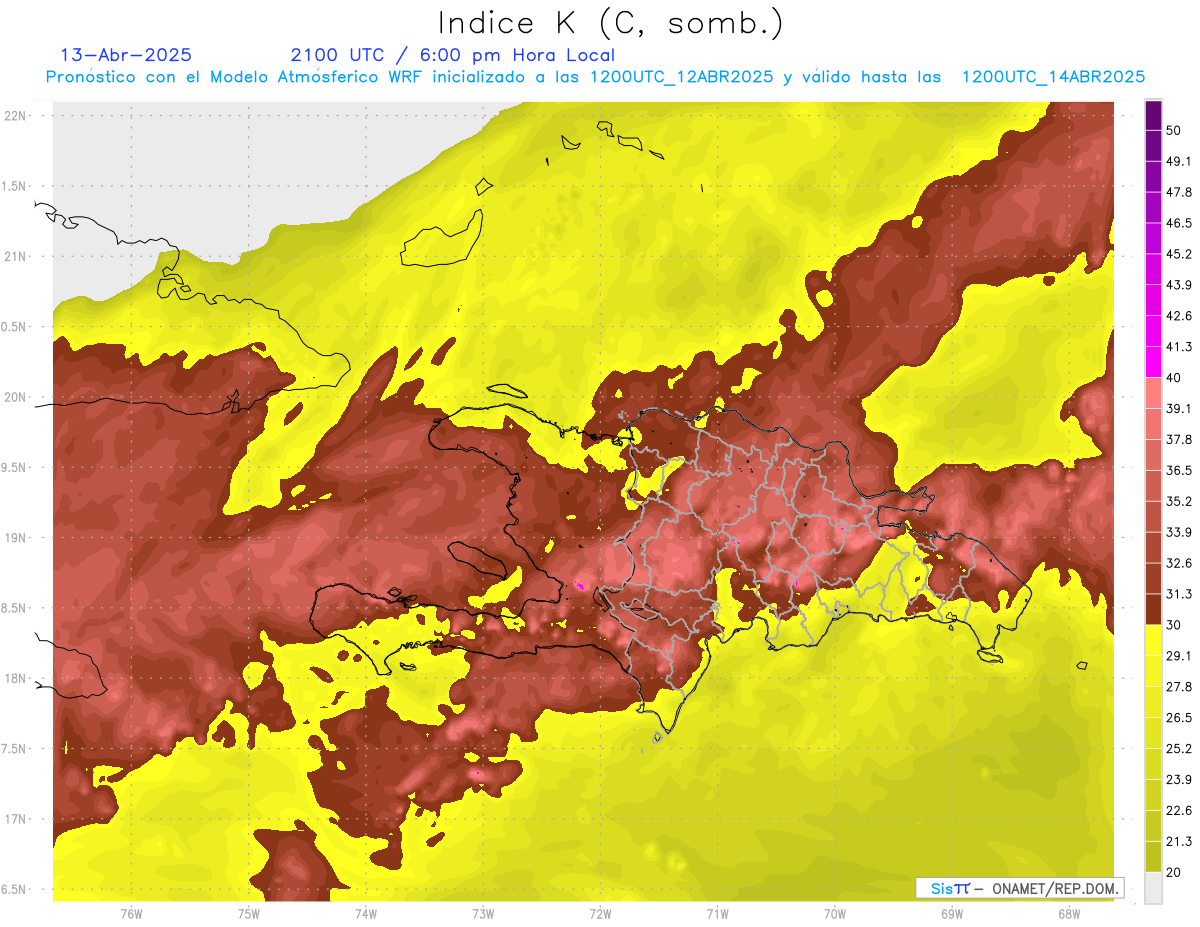
Task: Click "2100 UTC / 6:00 pm Hora Local"
Action: click(x=452, y=55)
